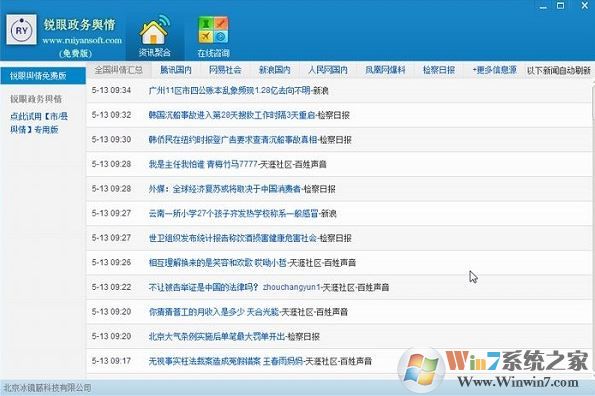Image resolution: width=595 pixels, height=396 pixels.
Task: Click timestamp 5-13 09:34
Action: 111,90
